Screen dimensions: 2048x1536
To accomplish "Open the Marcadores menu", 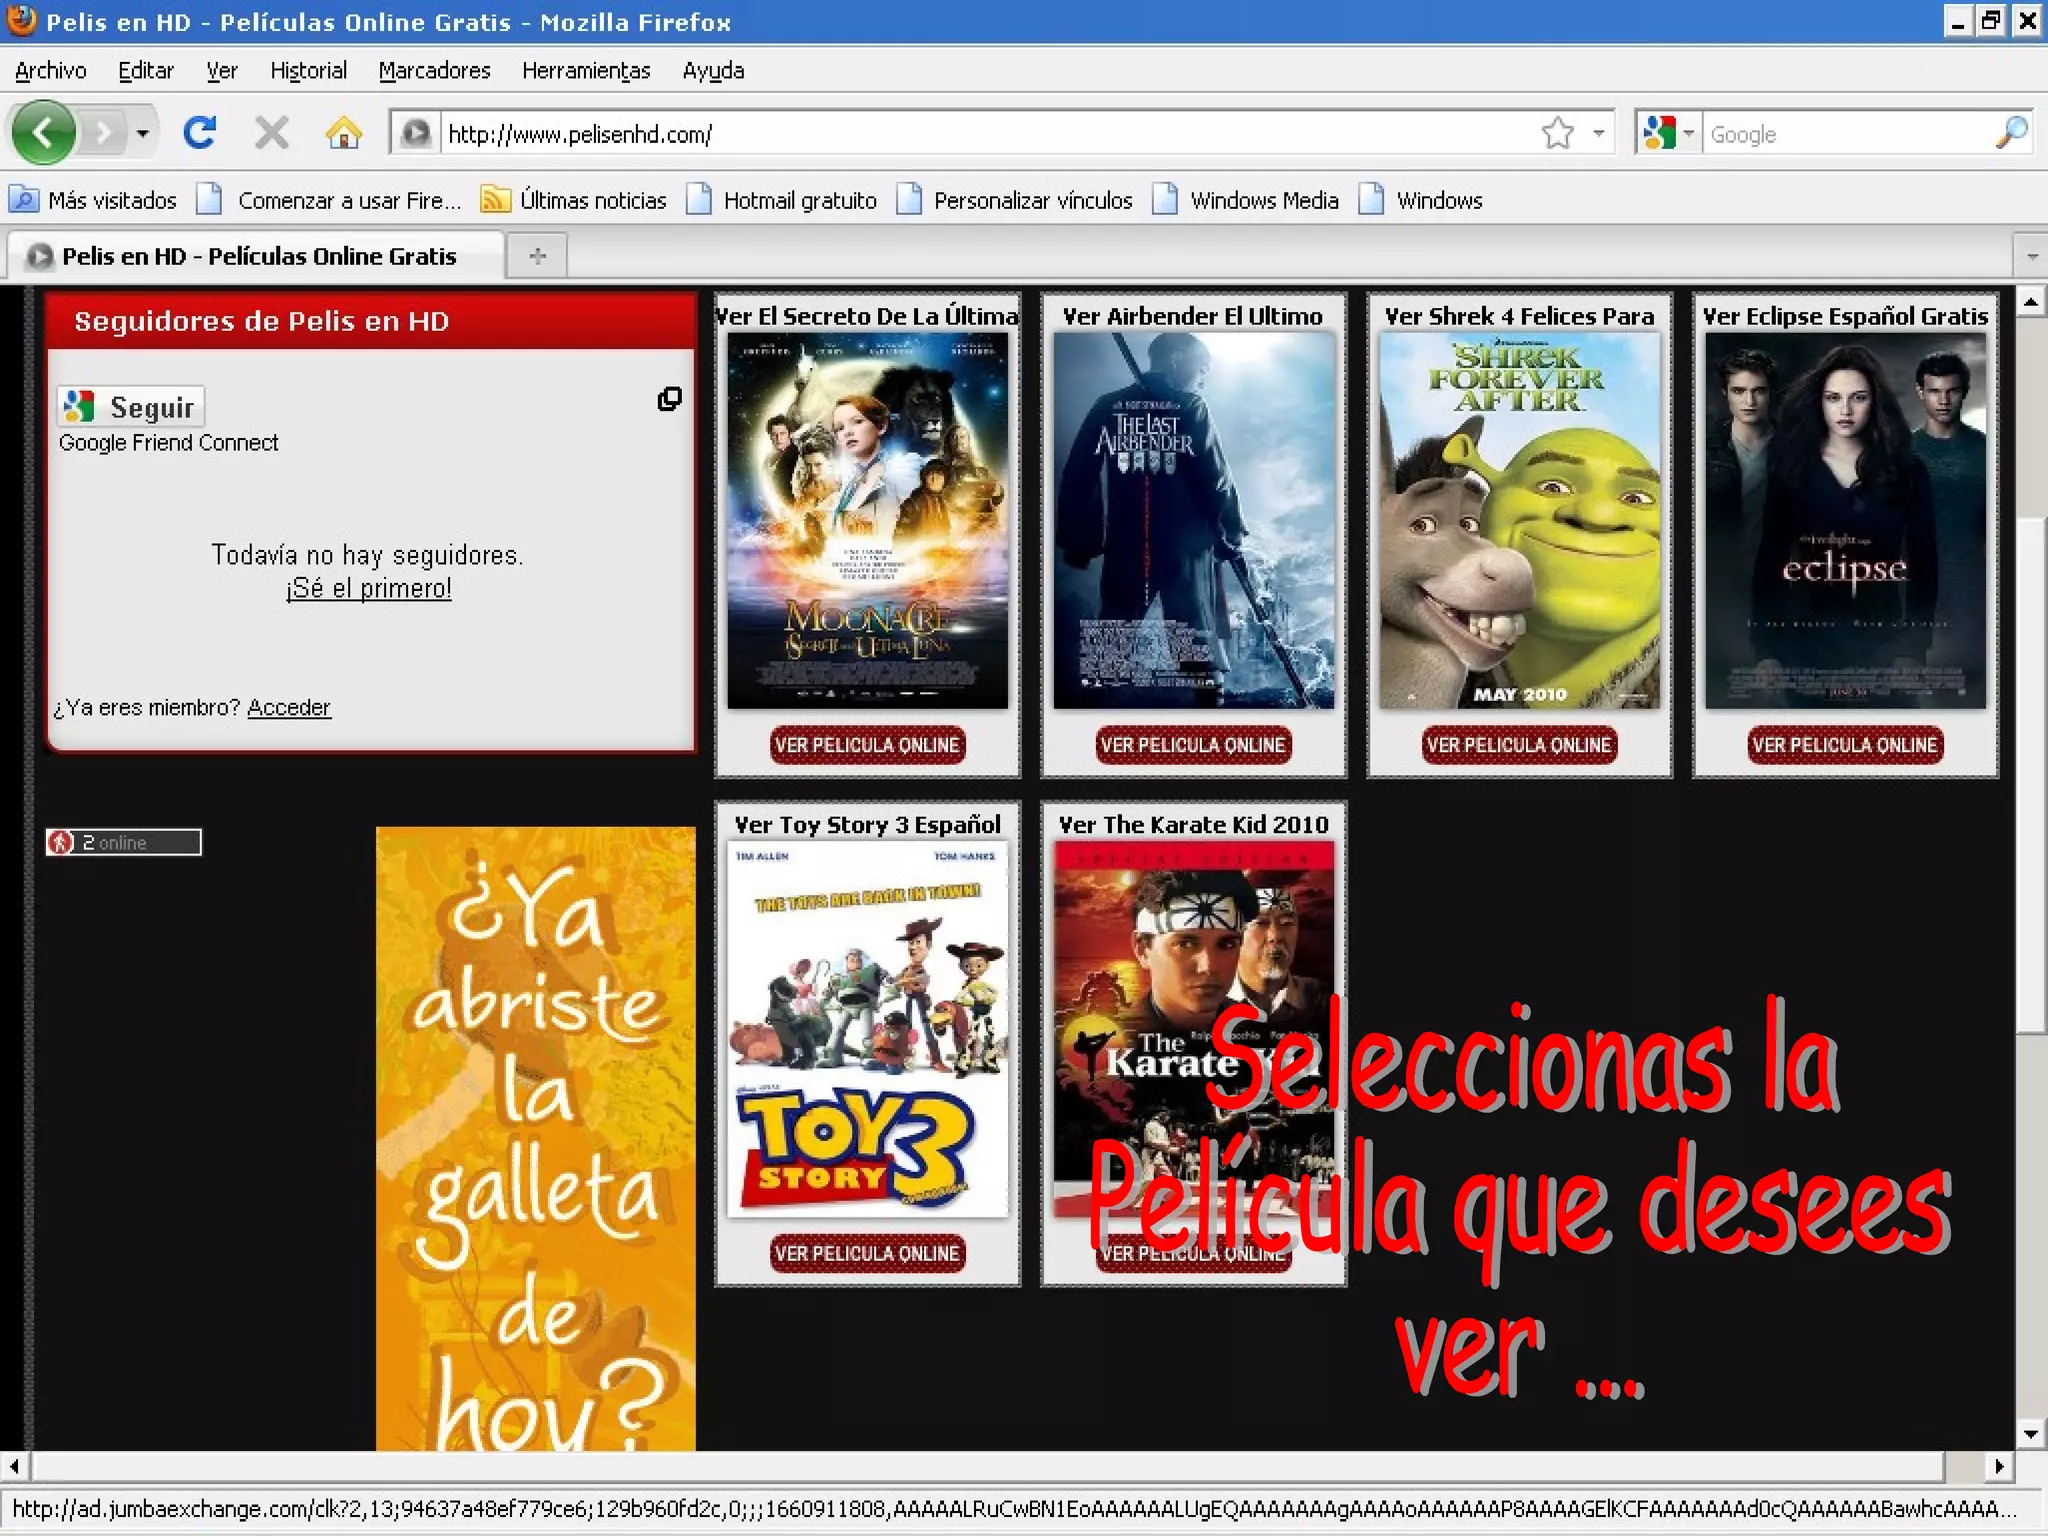I will point(434,71).
